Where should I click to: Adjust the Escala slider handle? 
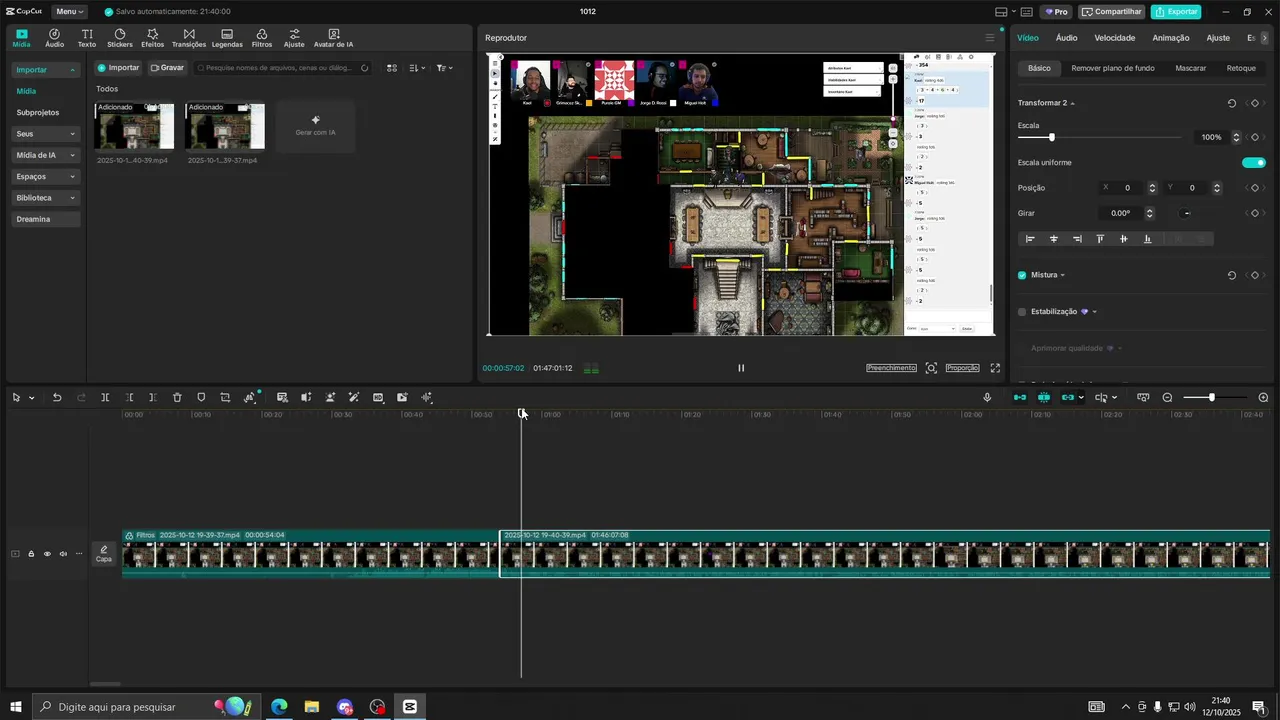coord(1051,137)
